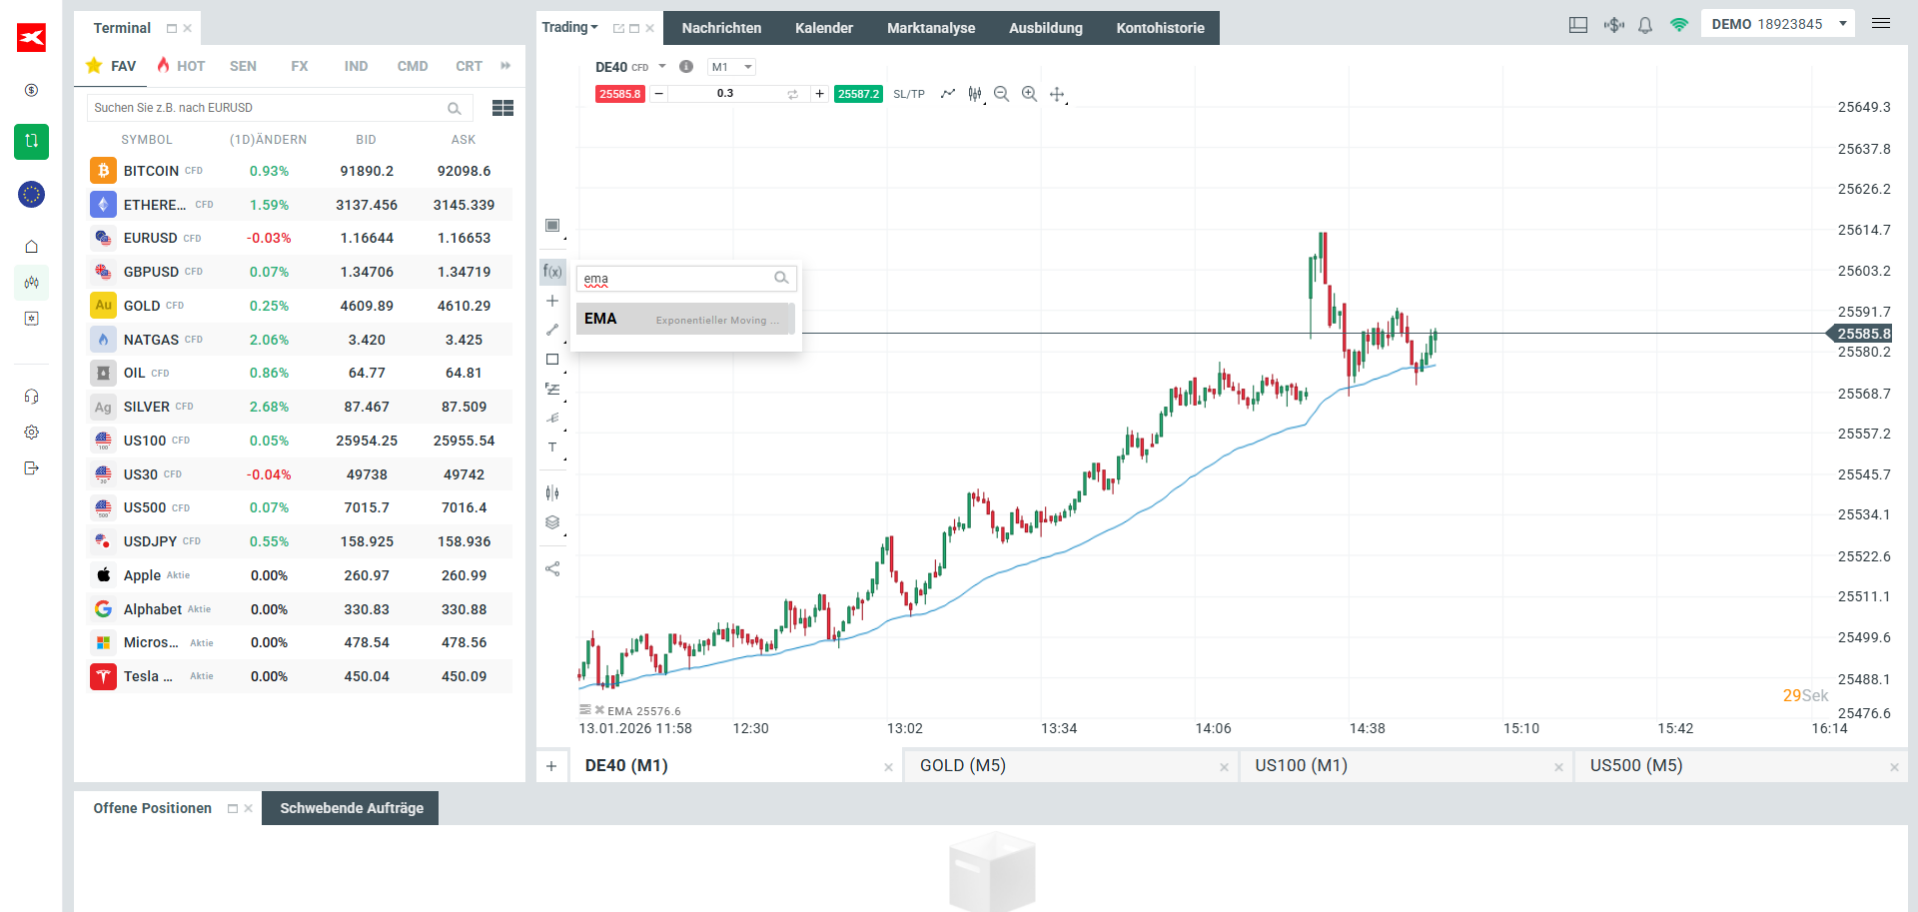Expand the DE40 symbol dropdown arrow
Viewport: 1918px width, 912px height.
tap(662, 67)
